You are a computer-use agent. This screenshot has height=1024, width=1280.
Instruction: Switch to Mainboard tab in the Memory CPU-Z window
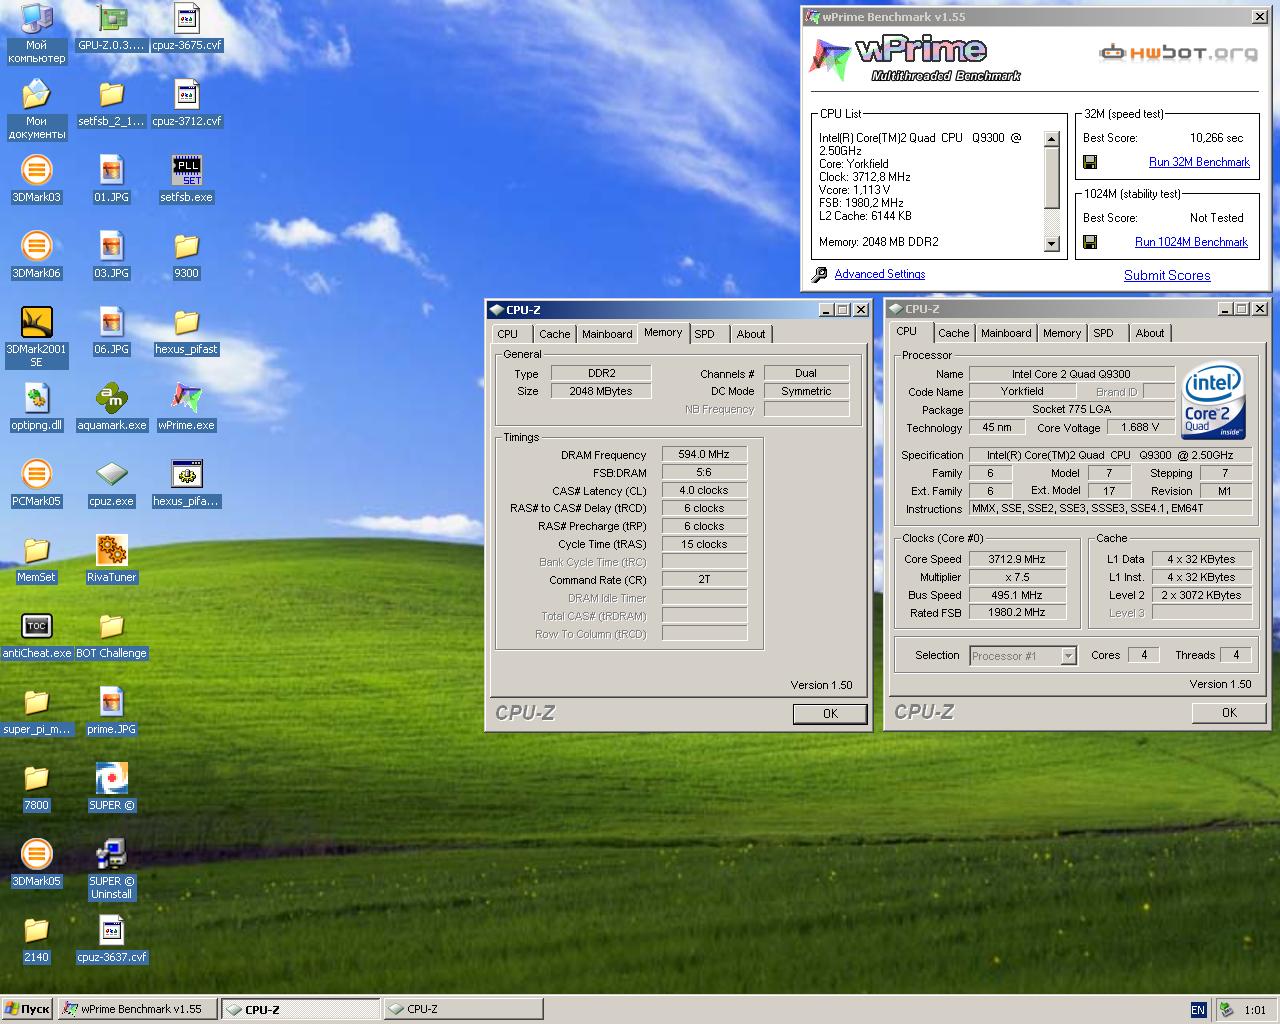(x=607, y=334)
